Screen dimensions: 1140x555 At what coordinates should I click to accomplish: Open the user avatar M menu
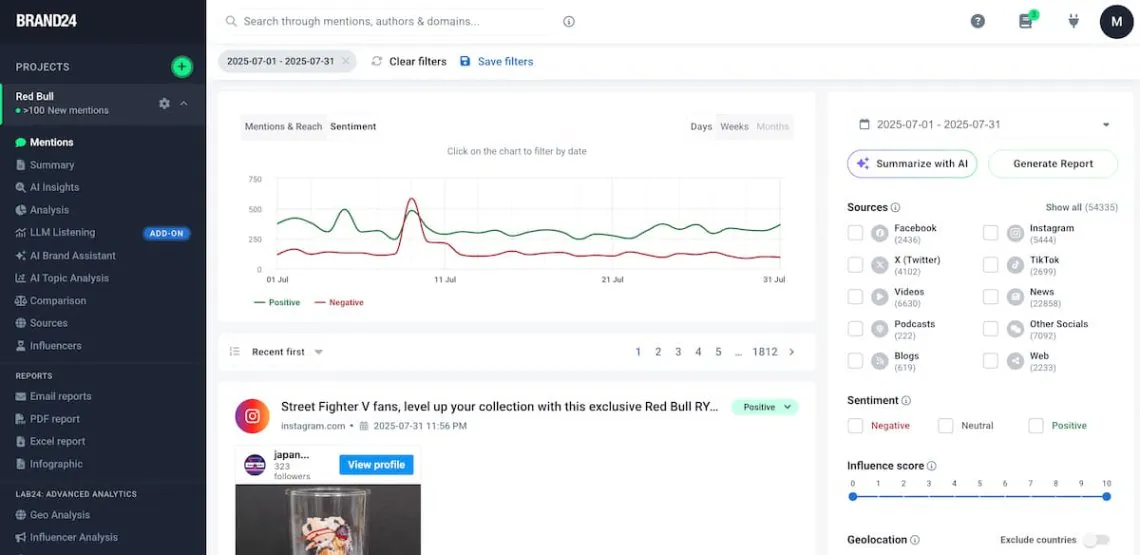point(1117,22)
